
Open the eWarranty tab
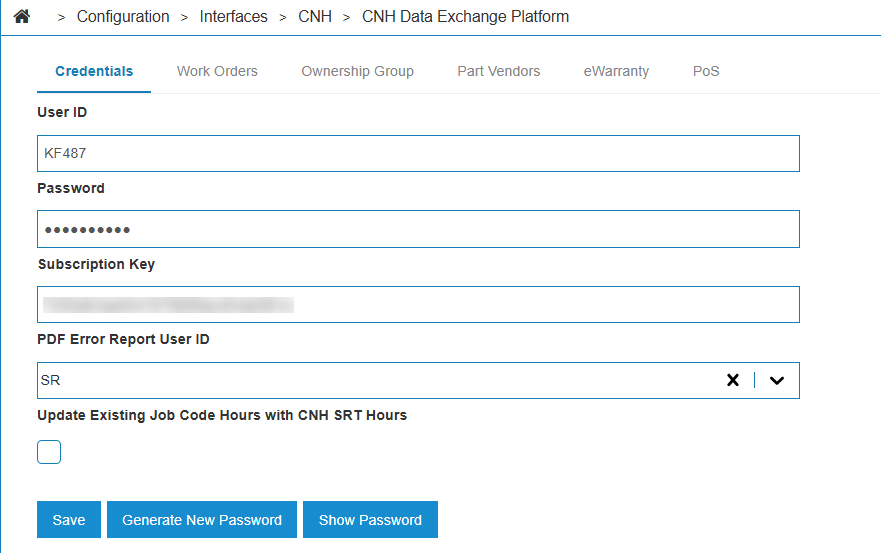[616, 71]
